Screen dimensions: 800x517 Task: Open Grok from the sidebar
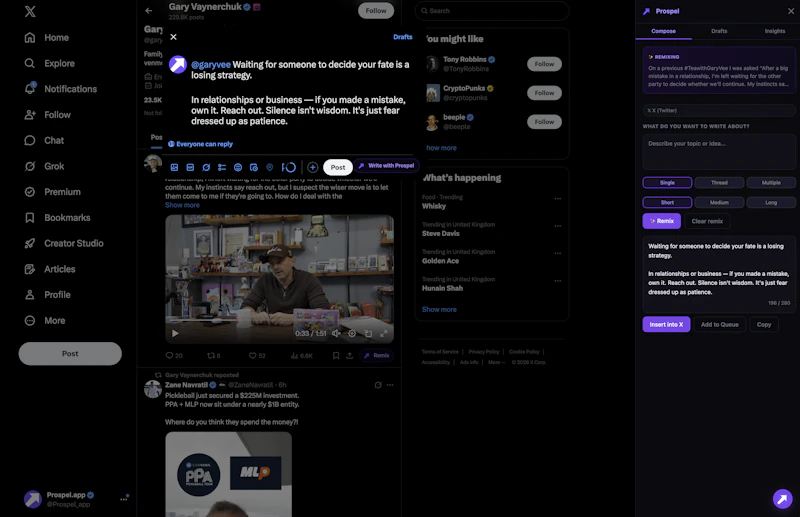click(x=44, y=166)
